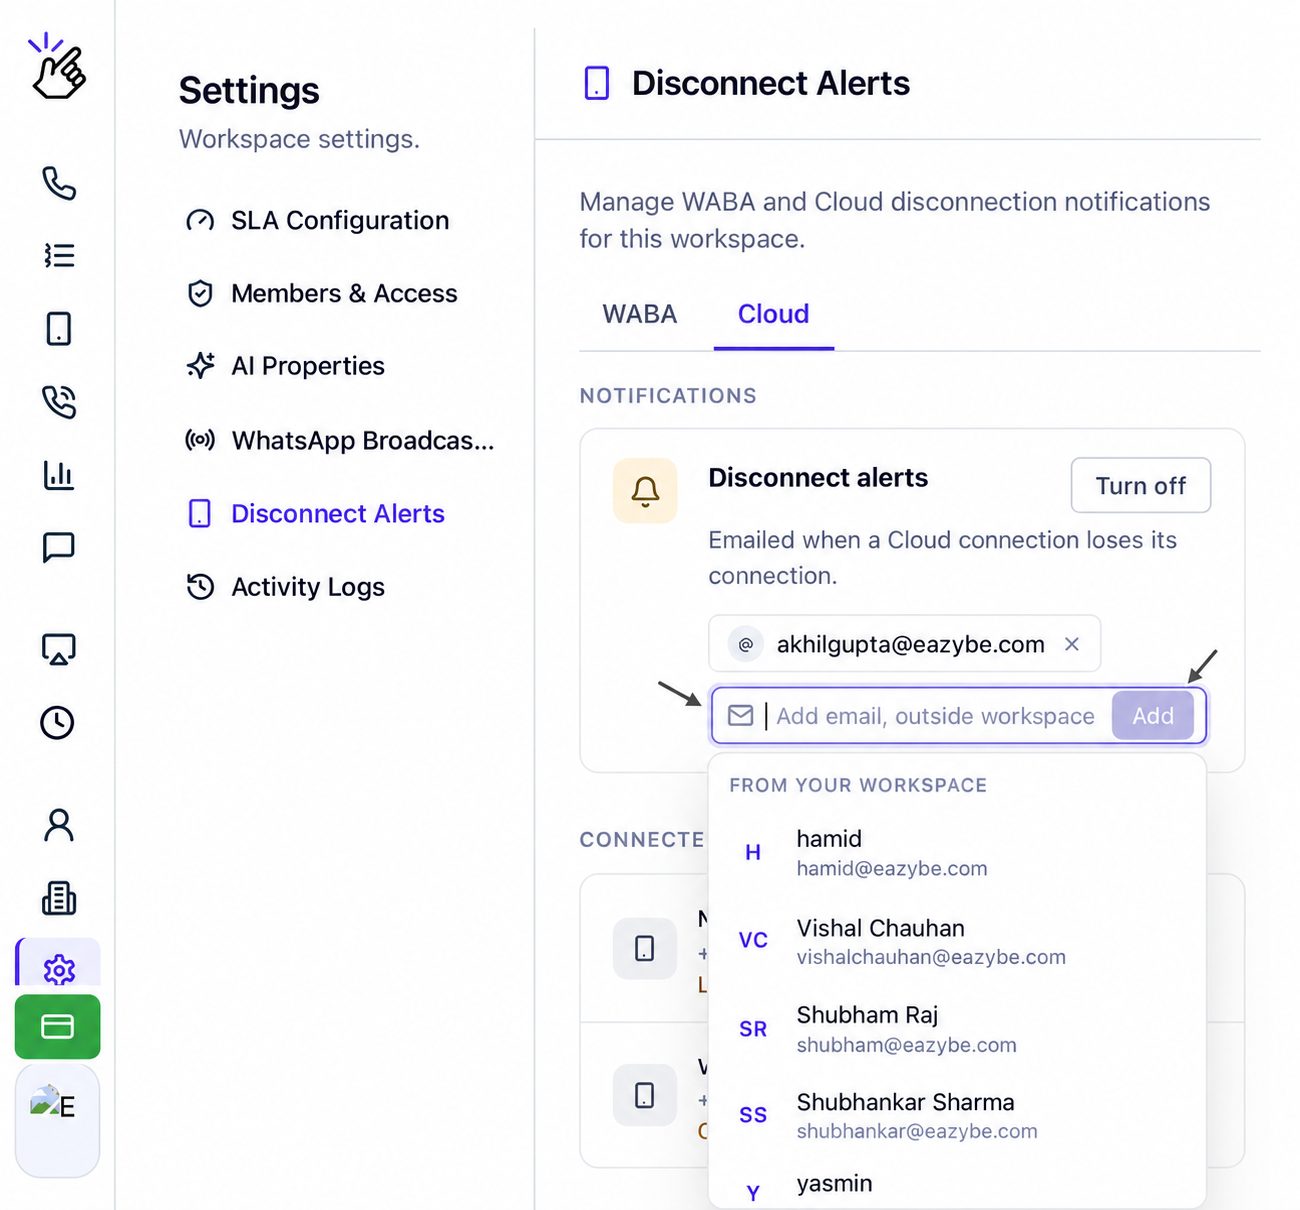Open Activity Logs settings

point(286,587)
